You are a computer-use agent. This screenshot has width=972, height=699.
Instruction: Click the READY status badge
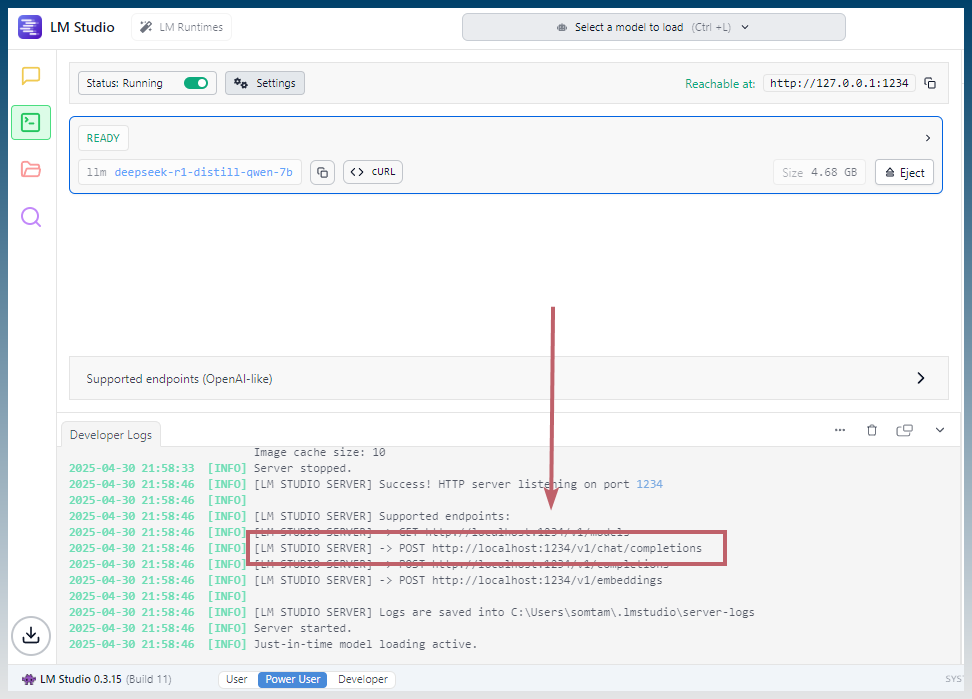coord(103,138)
